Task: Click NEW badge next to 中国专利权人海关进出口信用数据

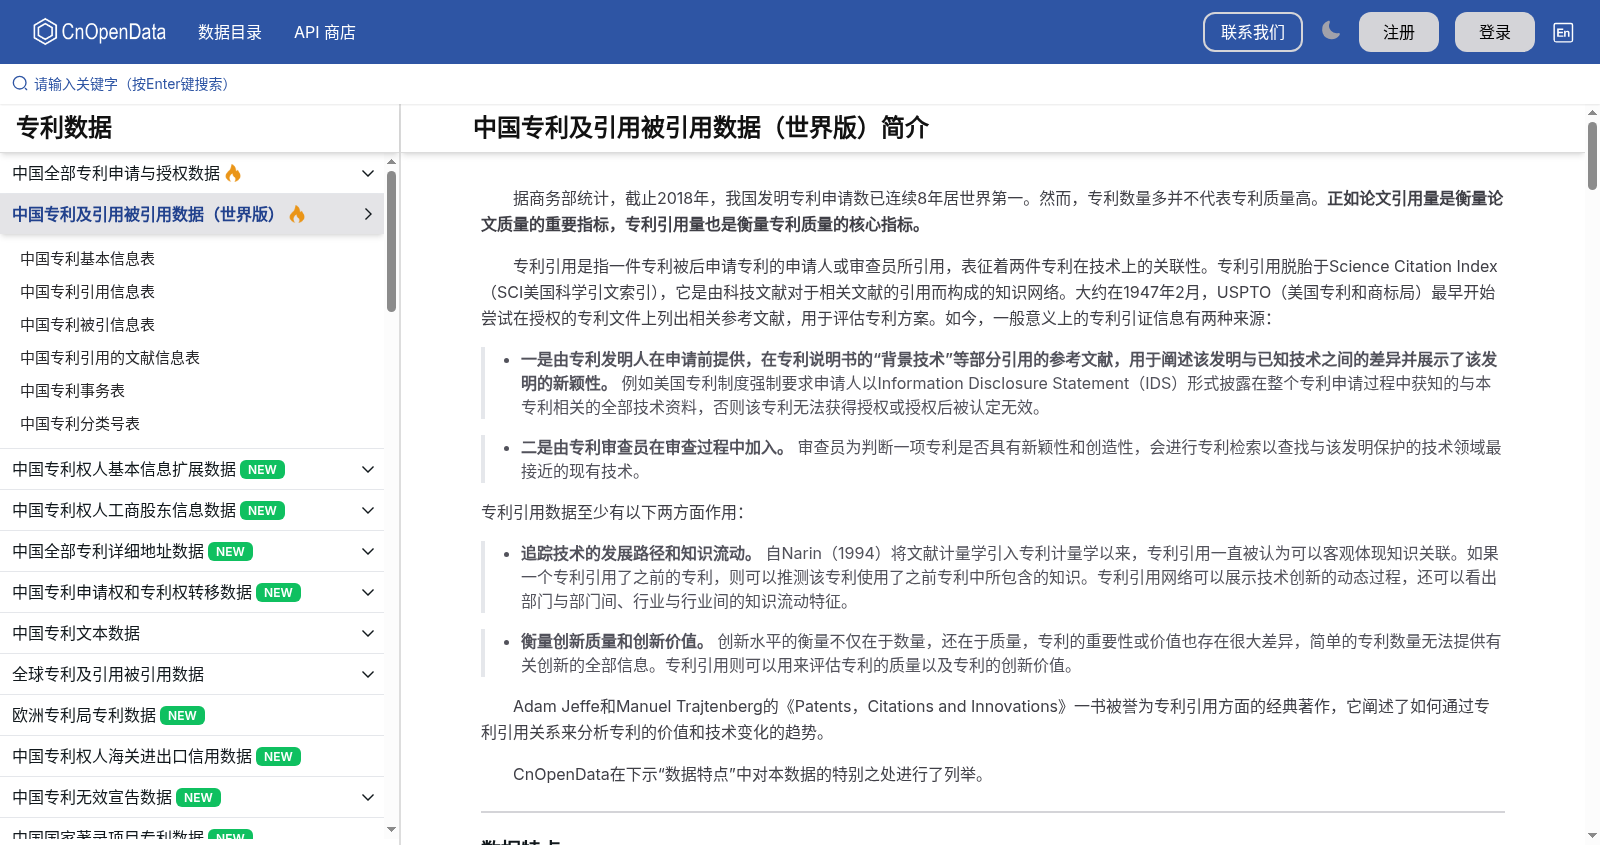Action: pos(278,757)
